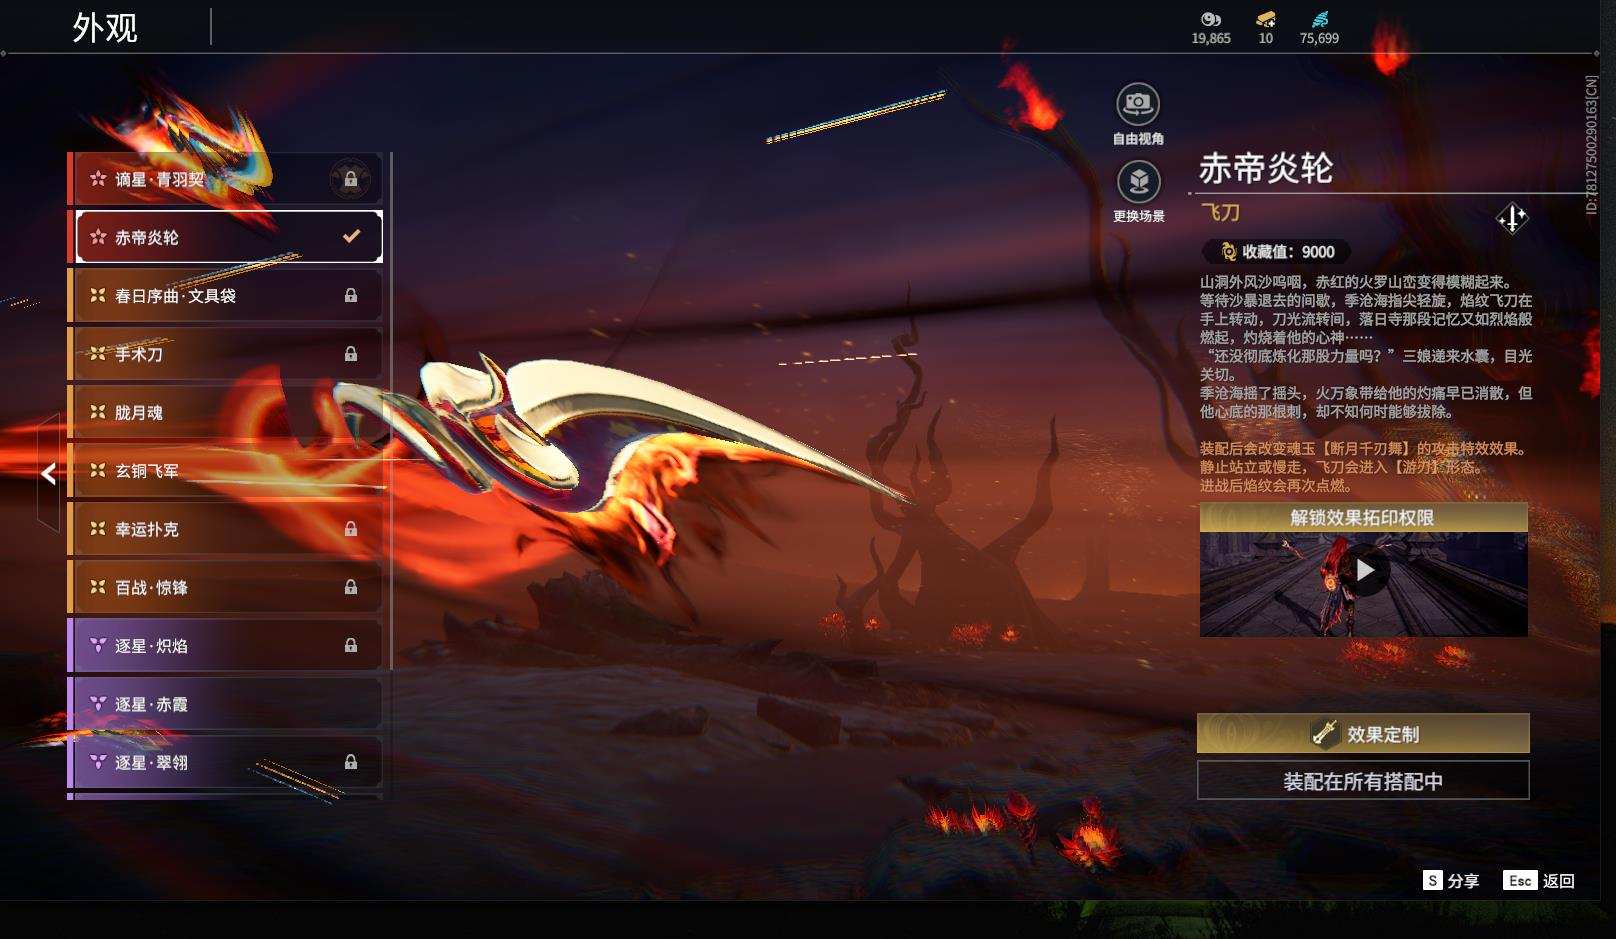Click lock icon on 春日序曲·文具袋
The image size is (1616, 939).
351,295
